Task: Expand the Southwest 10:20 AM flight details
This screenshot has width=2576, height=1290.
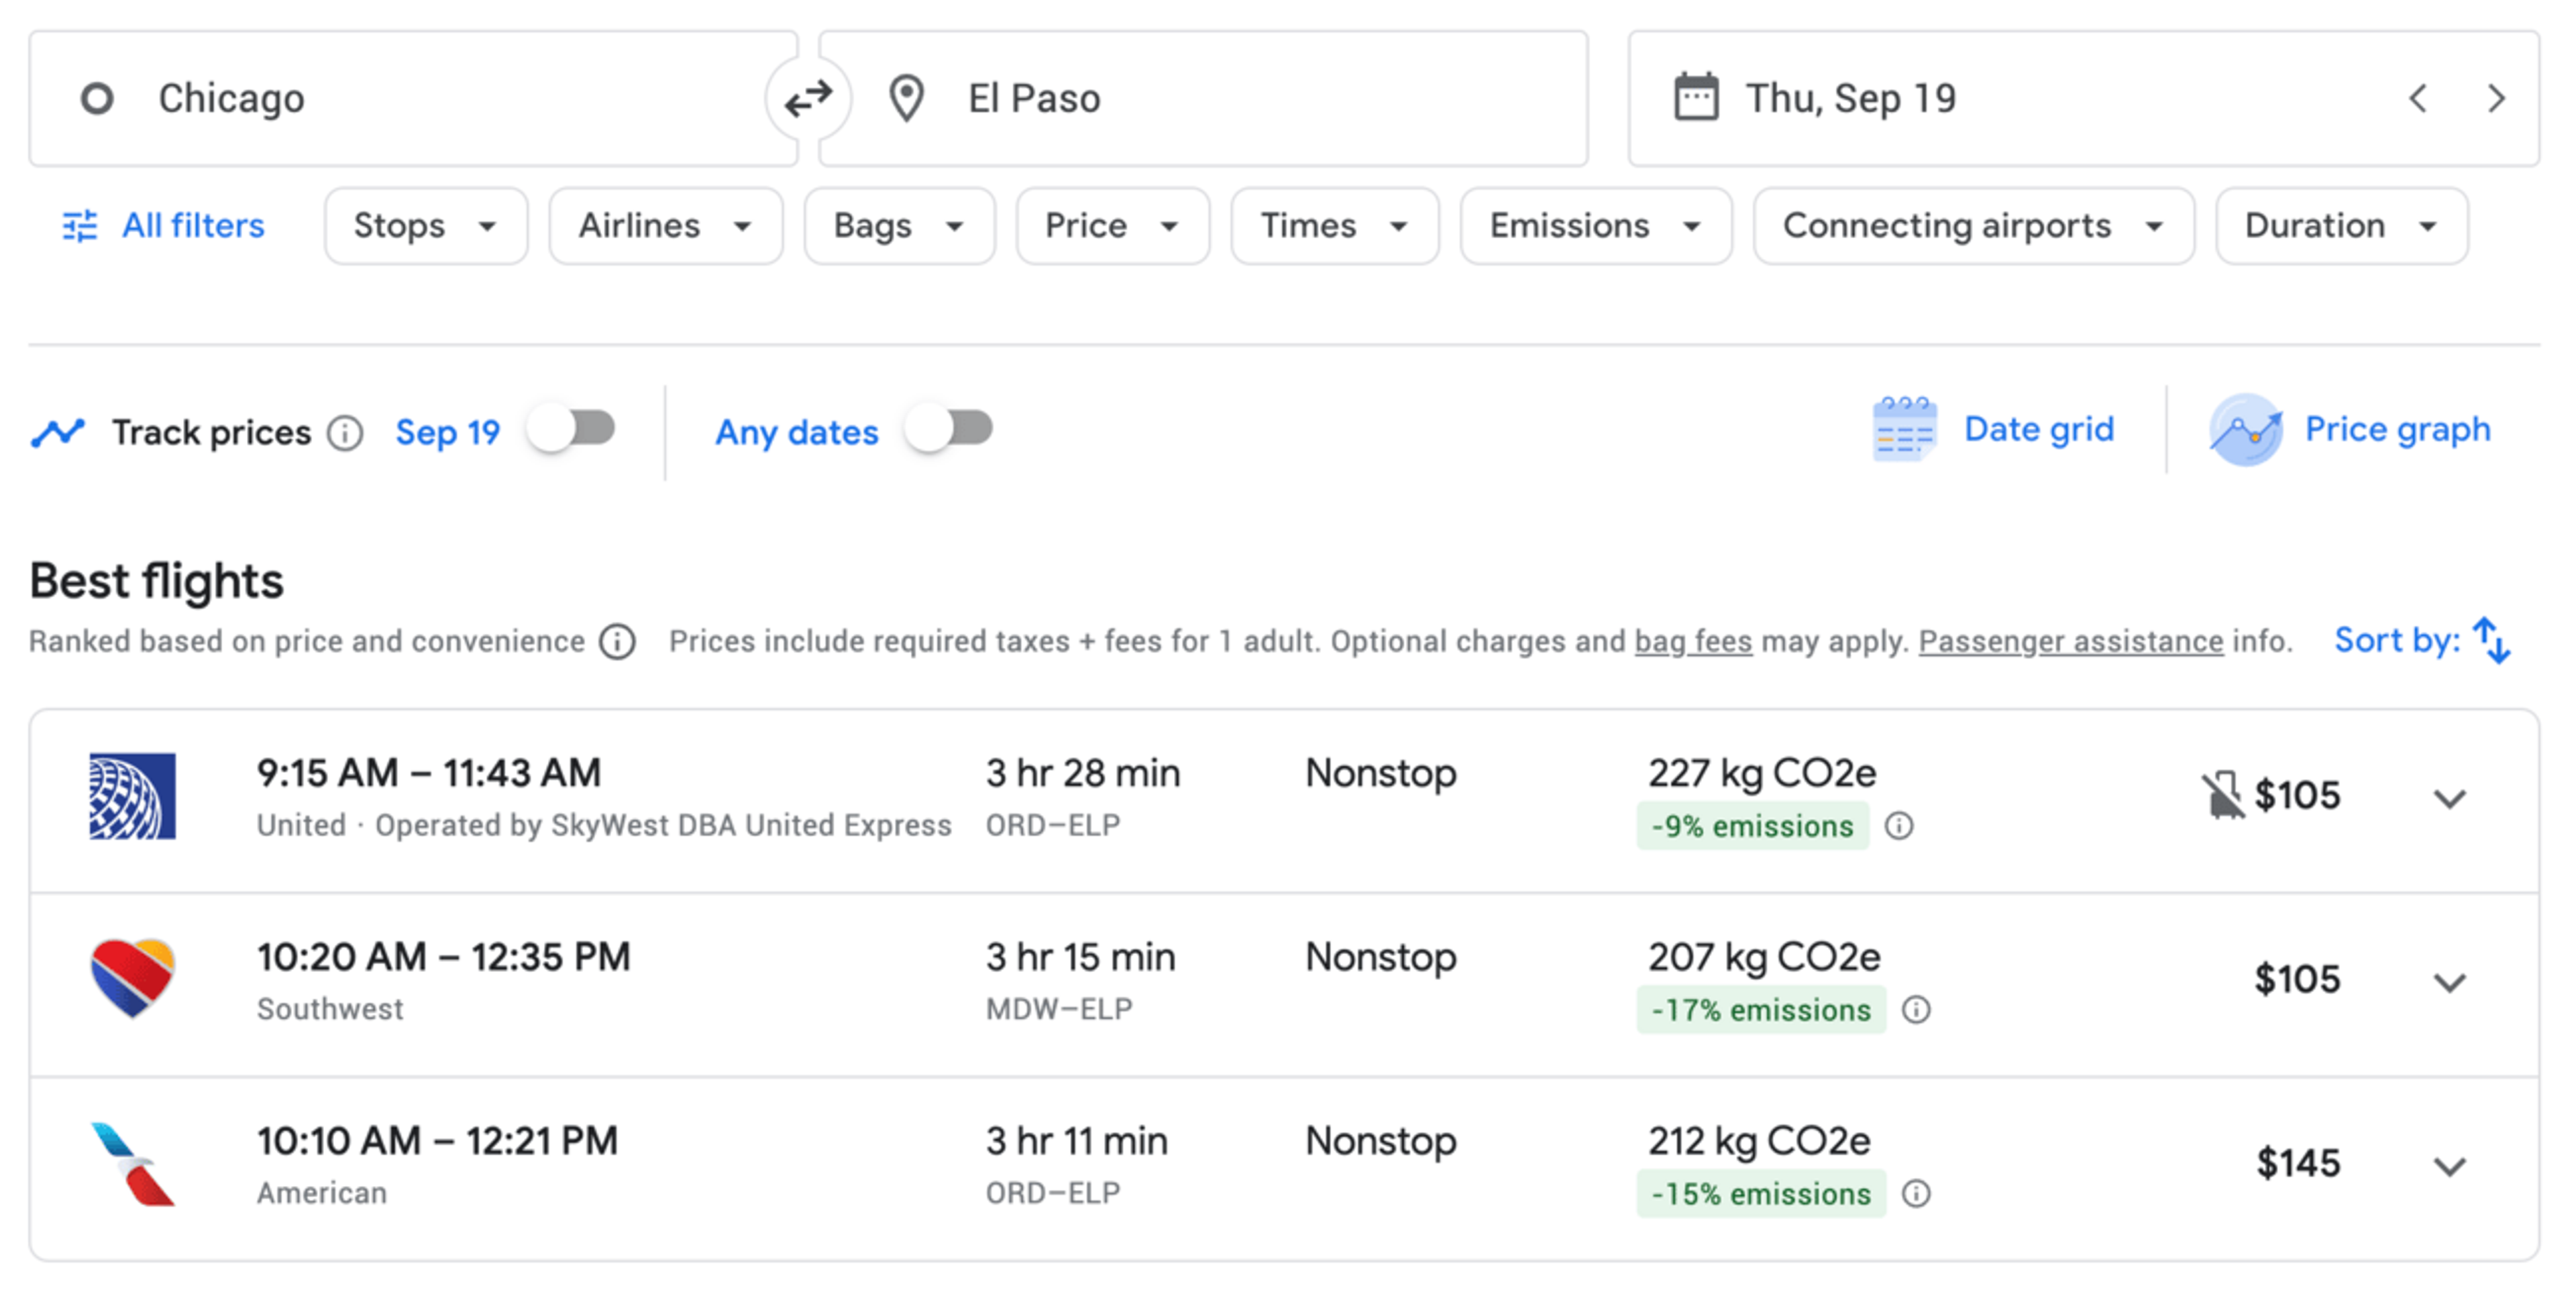Action: (2450, 983)
